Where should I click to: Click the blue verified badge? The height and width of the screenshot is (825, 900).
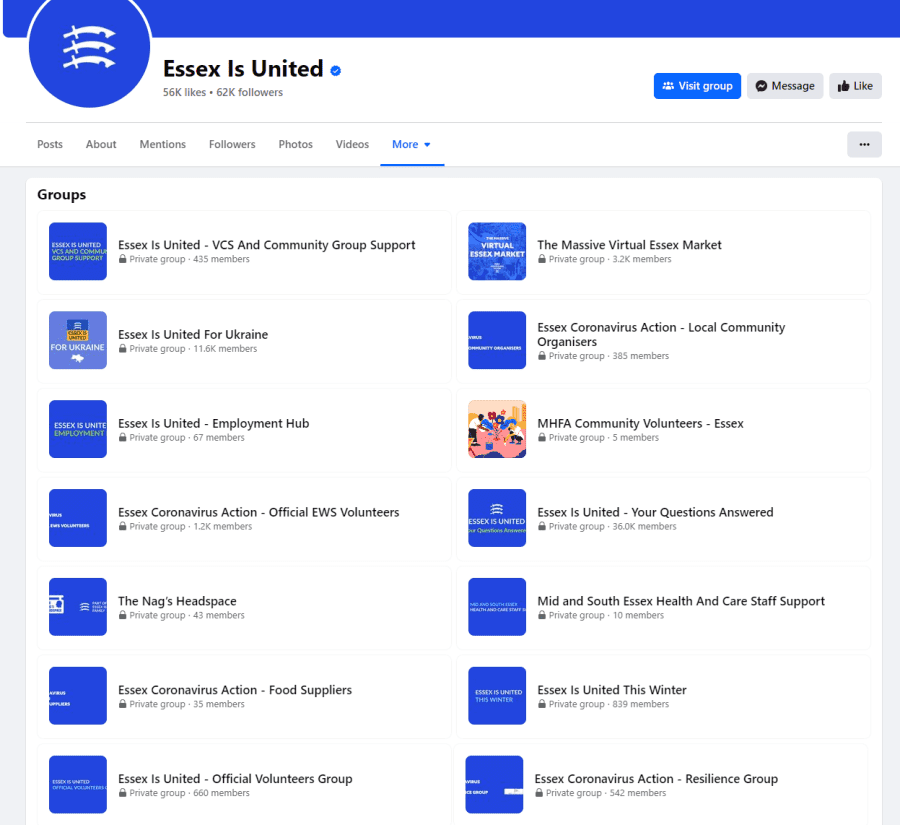pyautogui.click(x=336, y=70)
